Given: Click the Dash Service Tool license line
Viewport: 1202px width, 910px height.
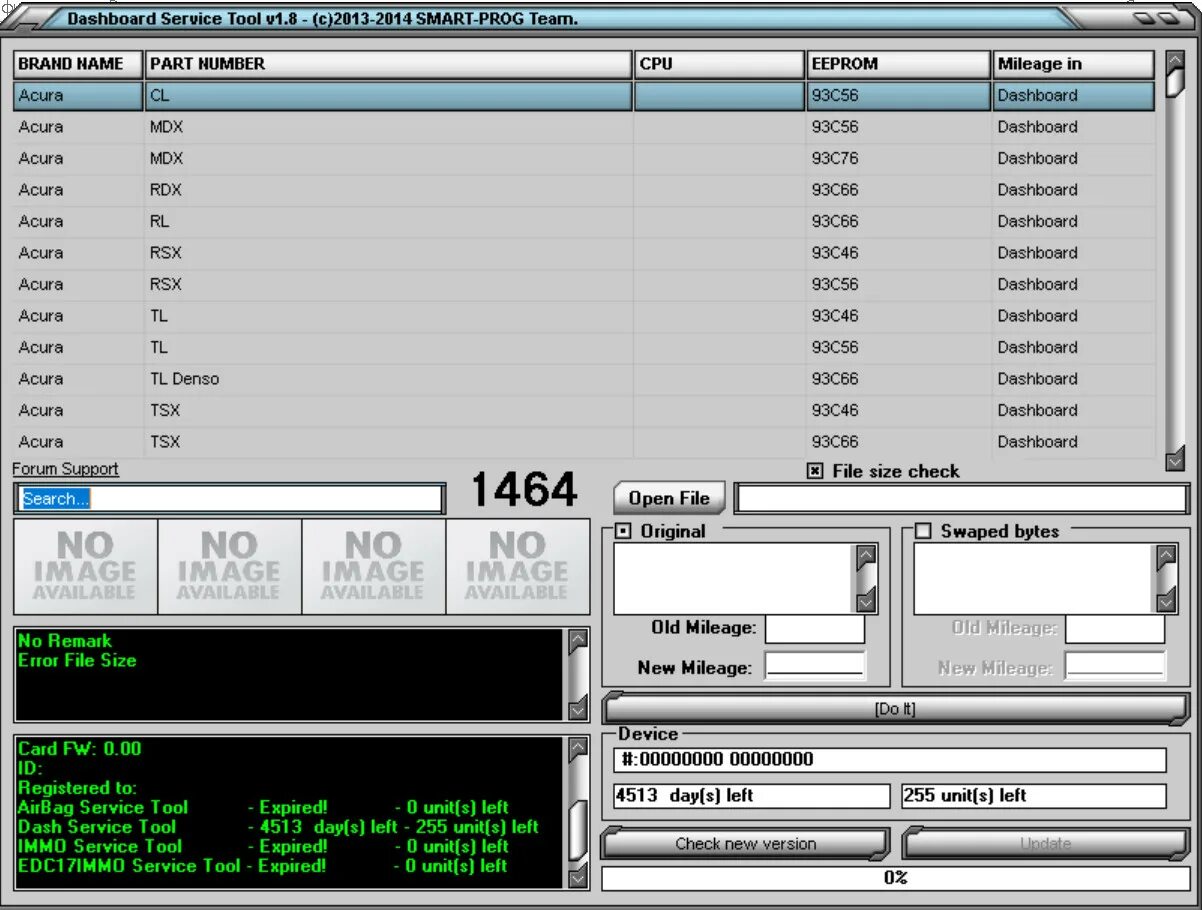Looking at the screenshot, I should 278,827.
